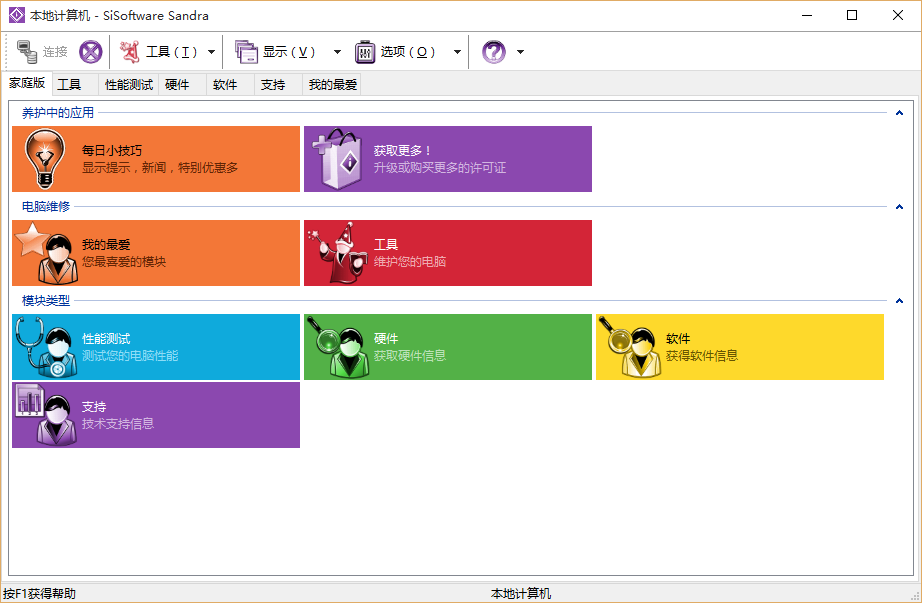Expand the help icon dropdown arrow
Viewport: 922px width, 603px height.
point(520,52)
